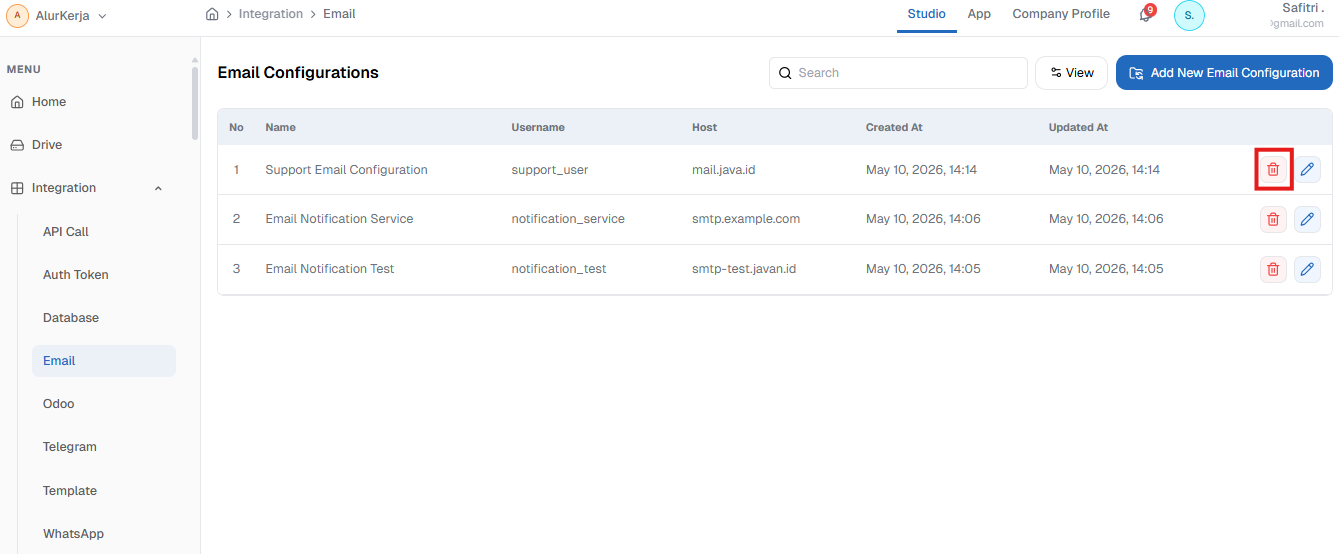Delete the Email Notification Test row

pyautogui.click(x=1273, y=269)
